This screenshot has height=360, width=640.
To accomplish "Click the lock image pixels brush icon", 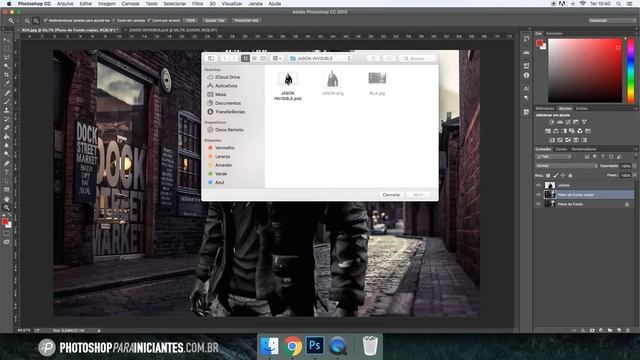I will [x=556, y=176].
